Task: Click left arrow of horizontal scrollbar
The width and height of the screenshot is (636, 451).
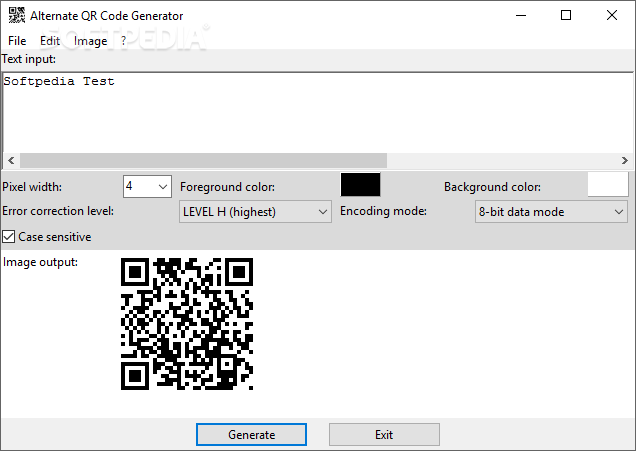Action: [11, 161]
